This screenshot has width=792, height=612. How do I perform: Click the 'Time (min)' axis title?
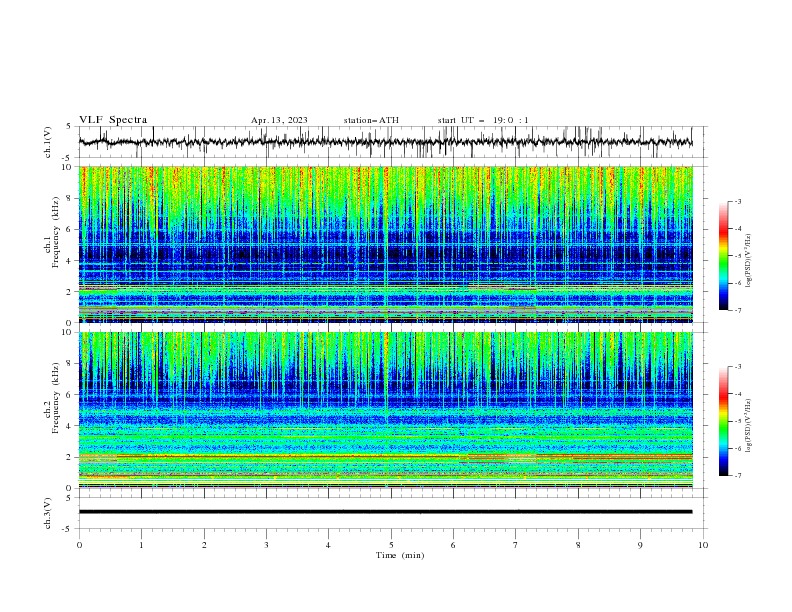400,555
